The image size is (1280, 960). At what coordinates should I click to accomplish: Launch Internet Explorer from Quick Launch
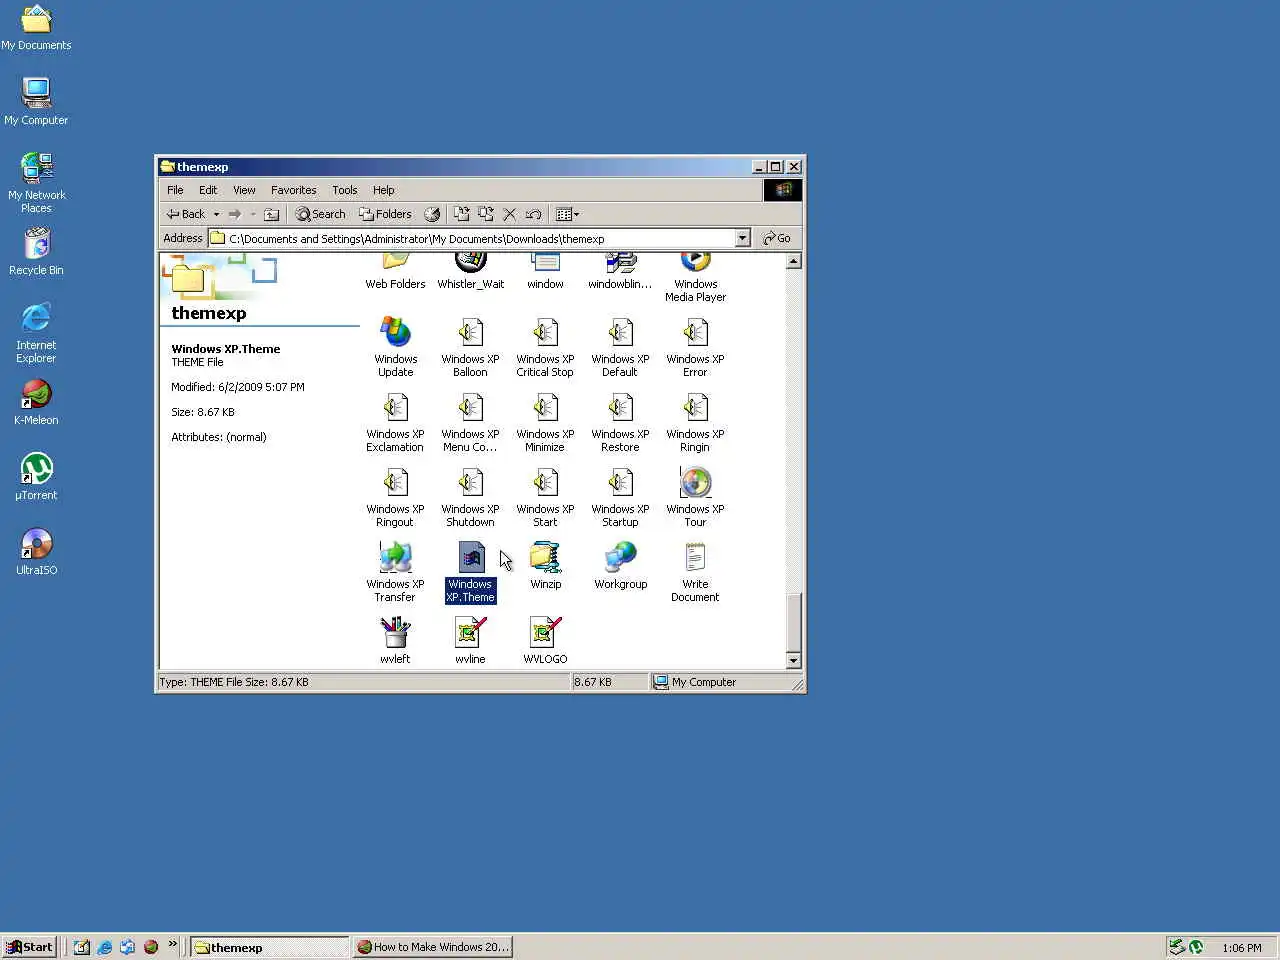click(105, 947)
